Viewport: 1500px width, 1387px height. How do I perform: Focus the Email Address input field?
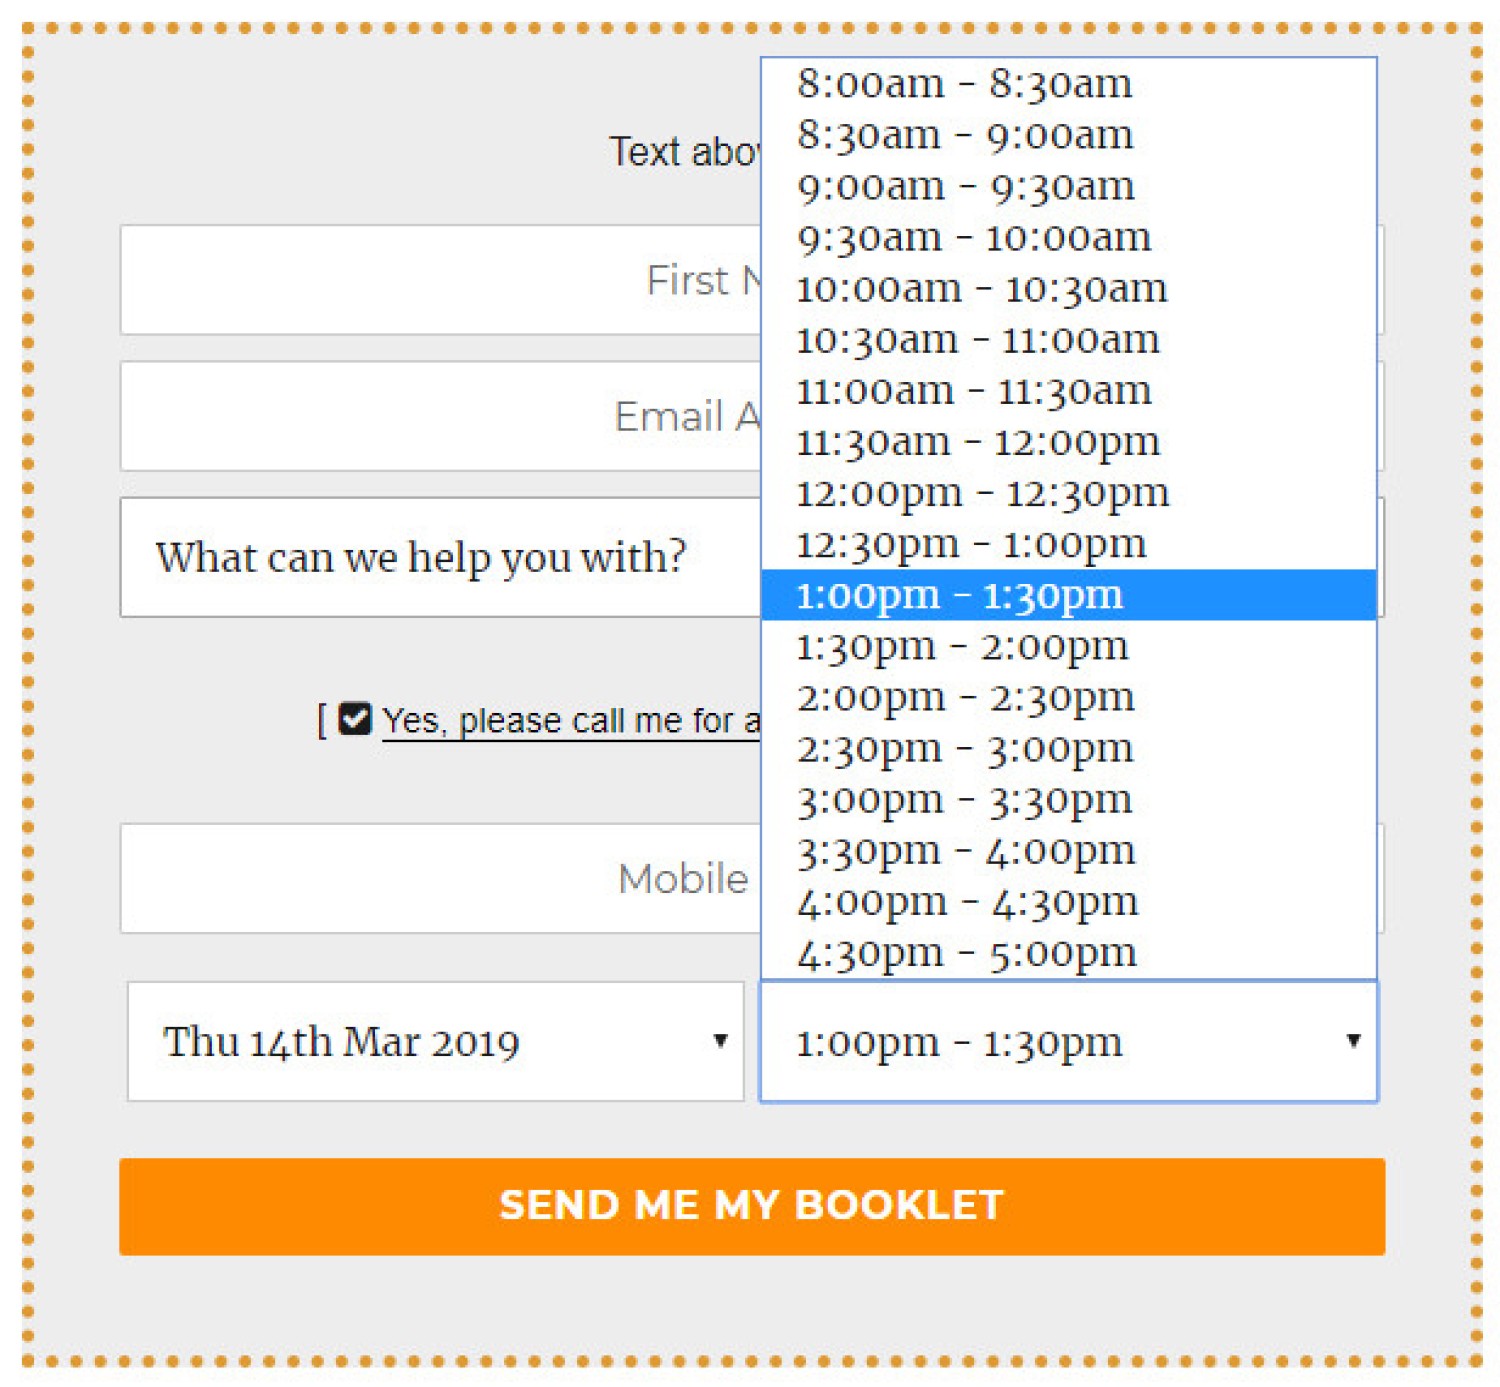441,416
